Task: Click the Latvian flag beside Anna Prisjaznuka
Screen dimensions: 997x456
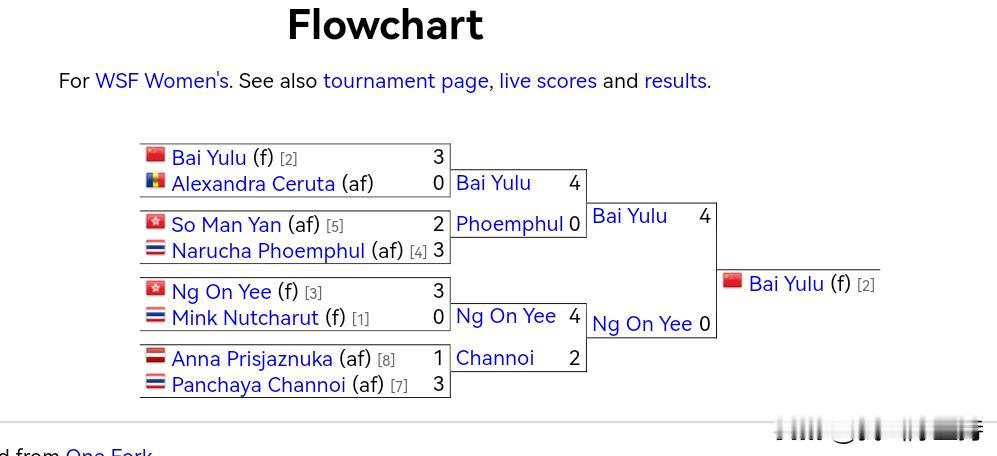Action: pyautogui.click(x=155, y=357)
